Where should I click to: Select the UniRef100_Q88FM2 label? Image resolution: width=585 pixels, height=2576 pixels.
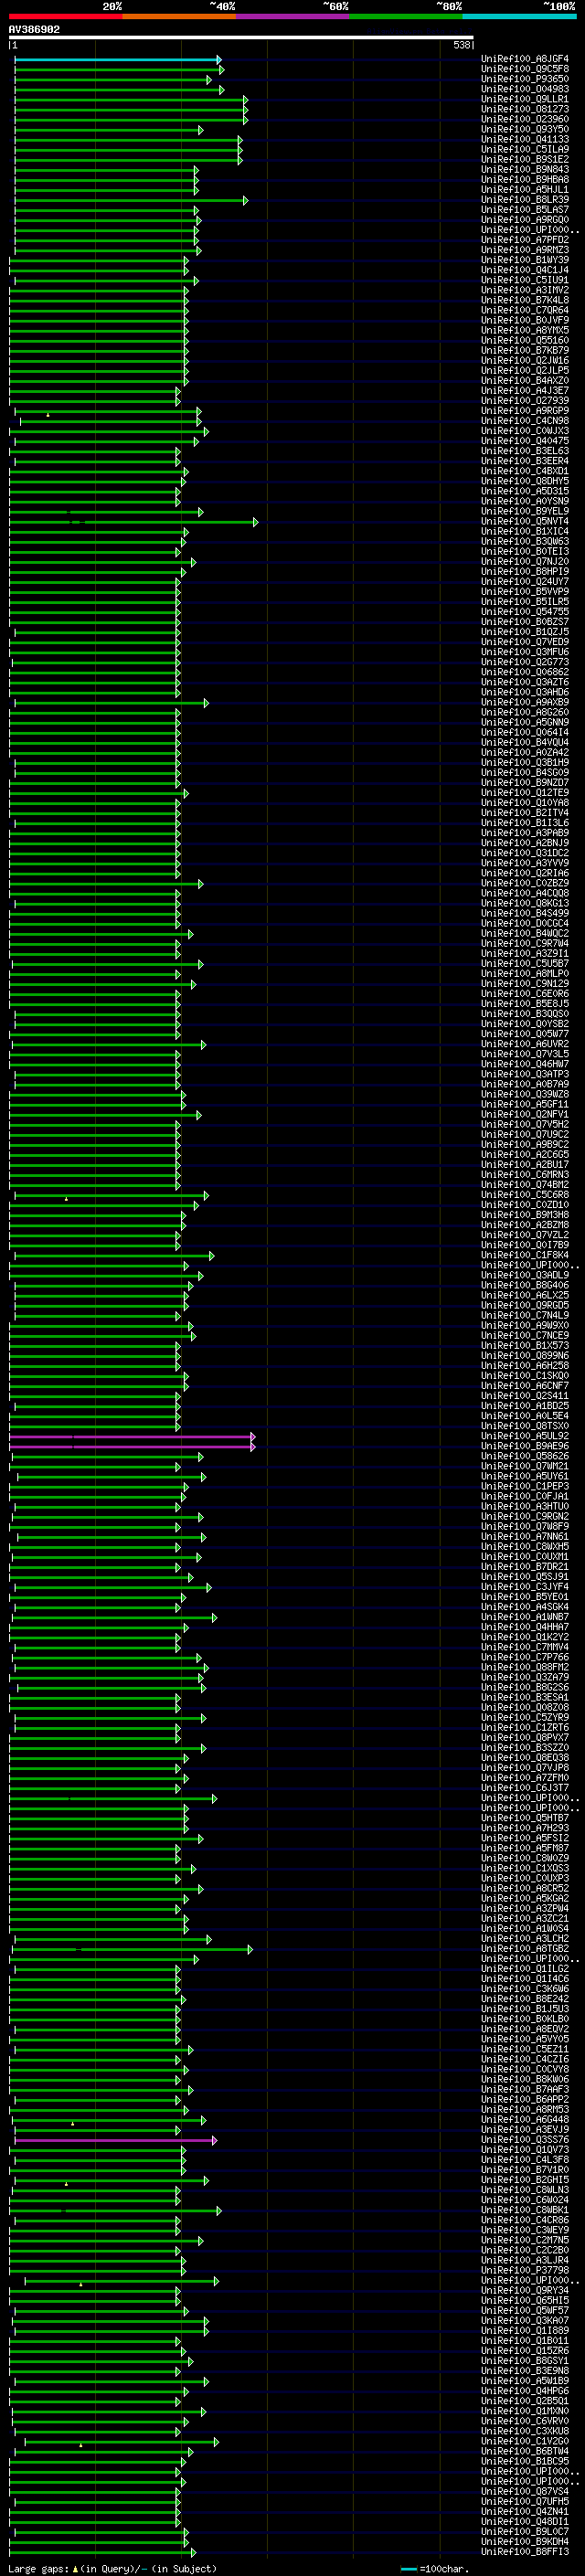click(x=525, y=1667)
